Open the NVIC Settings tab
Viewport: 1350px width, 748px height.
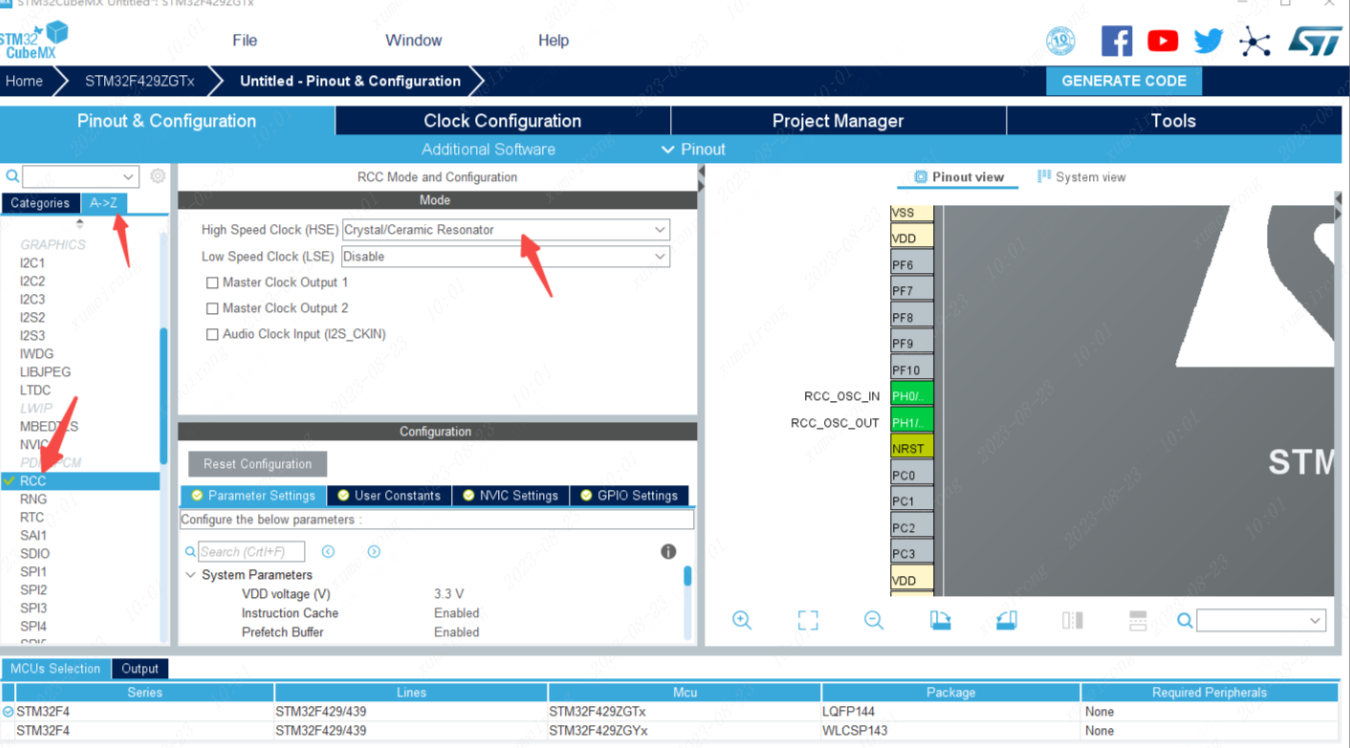510,496
